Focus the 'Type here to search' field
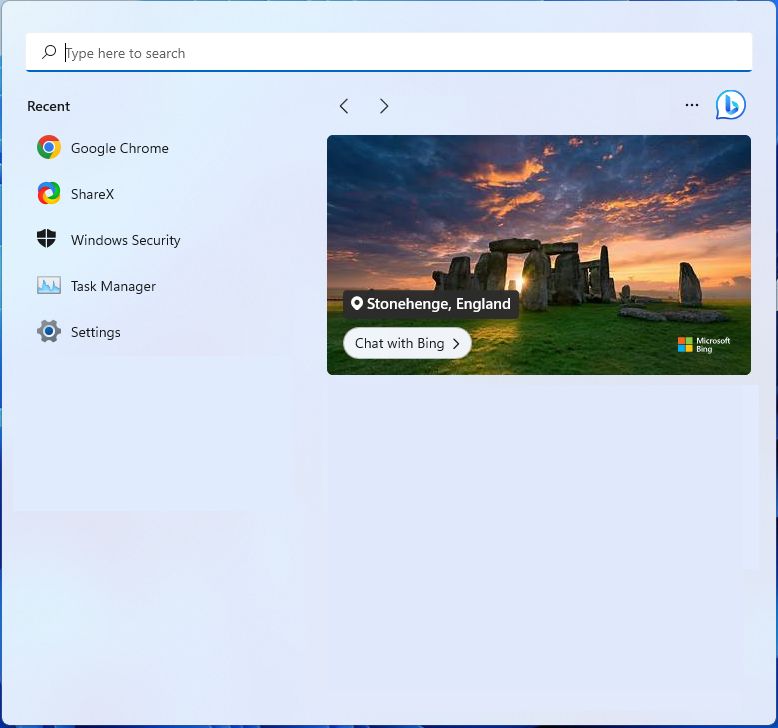The width and height of the screenshot is (778, 728). 400,53
